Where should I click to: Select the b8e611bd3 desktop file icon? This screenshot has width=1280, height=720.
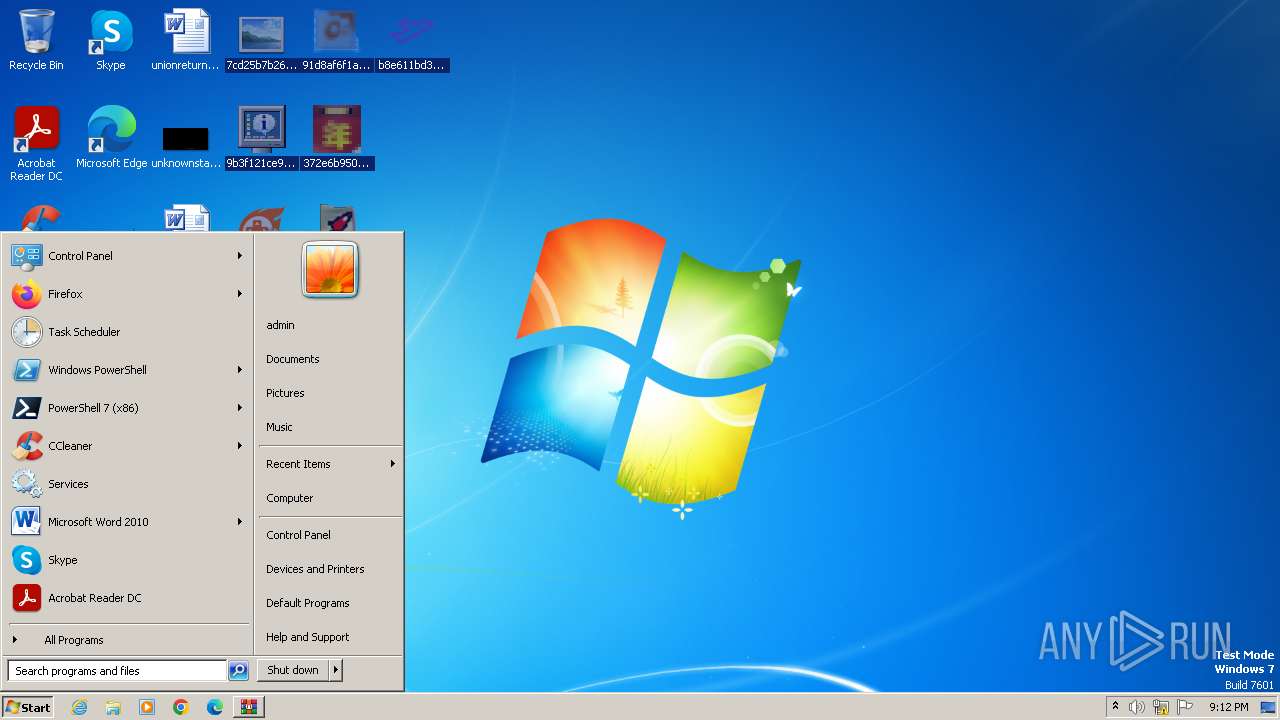pos(411,40)
